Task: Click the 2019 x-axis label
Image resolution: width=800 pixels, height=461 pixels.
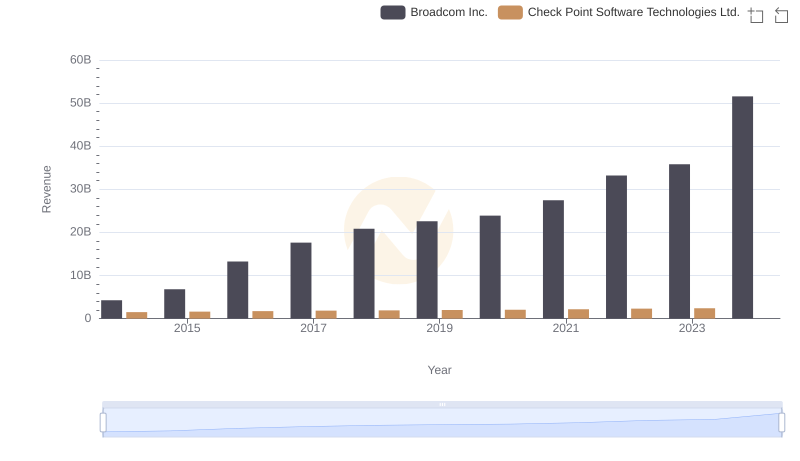Action: pyautogui.click(x=439, y=328)
